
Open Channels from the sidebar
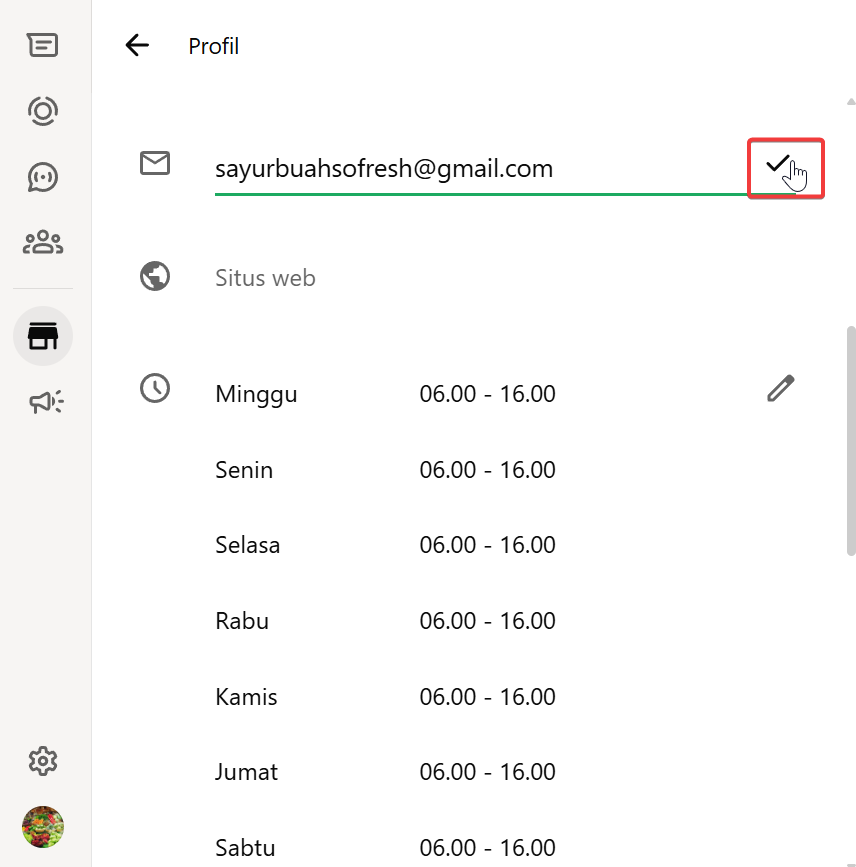[x=43, y=177]
